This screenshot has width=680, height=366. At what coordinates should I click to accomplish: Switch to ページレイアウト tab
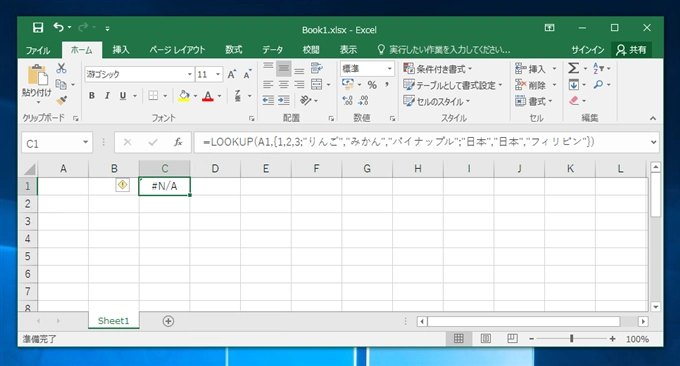tap(177, 50)
